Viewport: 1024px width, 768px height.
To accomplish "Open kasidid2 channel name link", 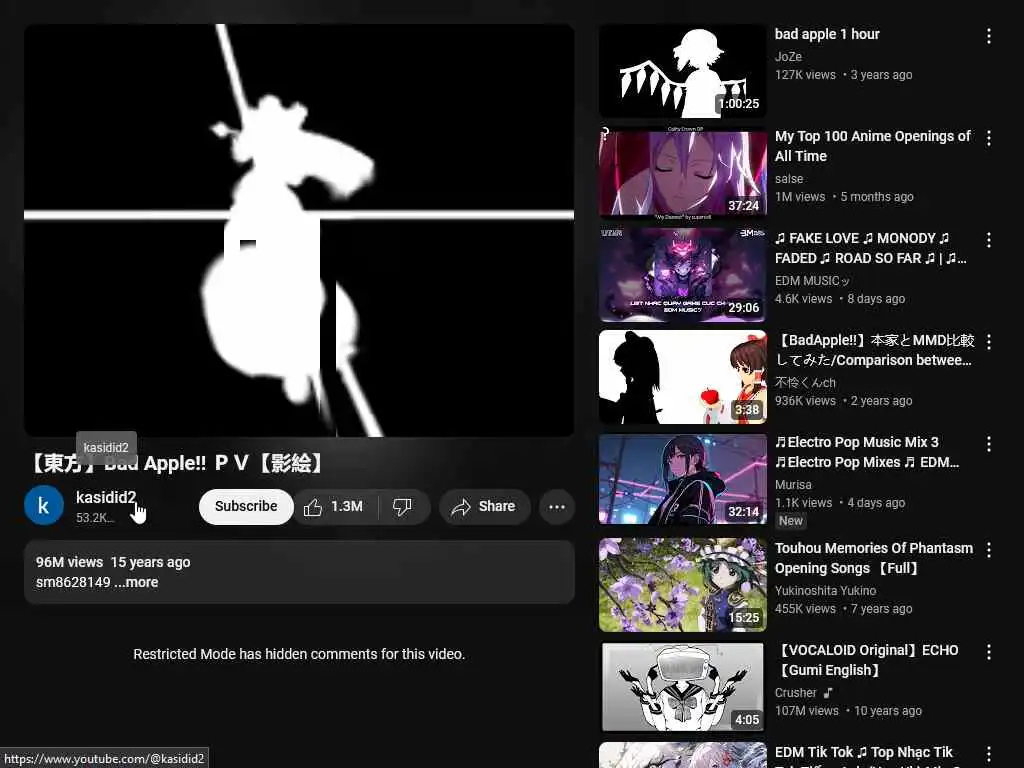I will click(x=106, y=498).
